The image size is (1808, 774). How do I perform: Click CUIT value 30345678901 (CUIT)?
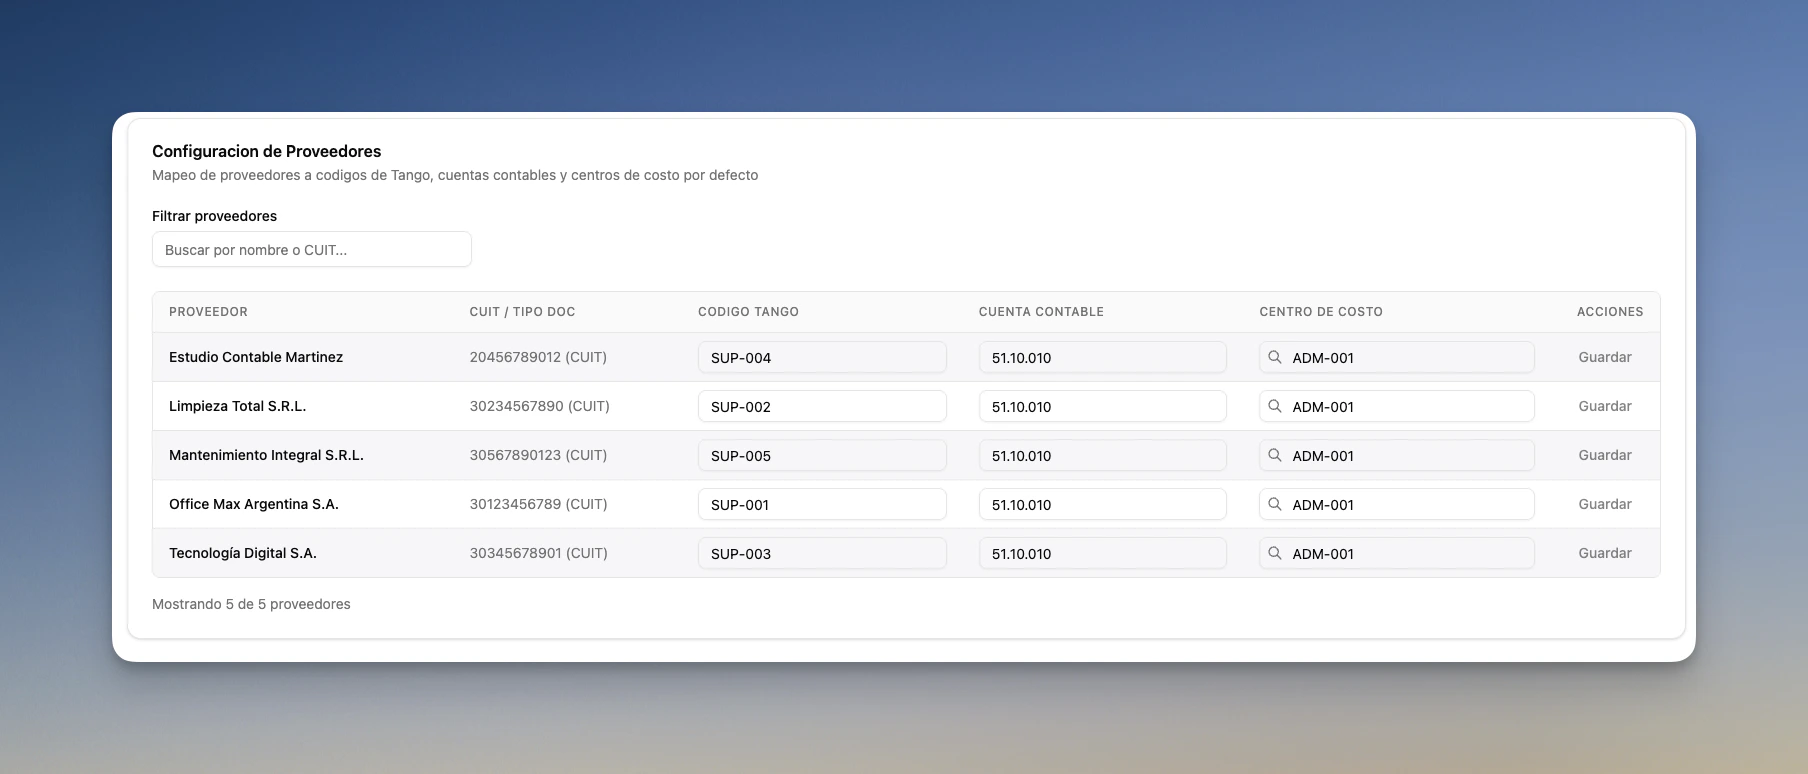(538, 553)
